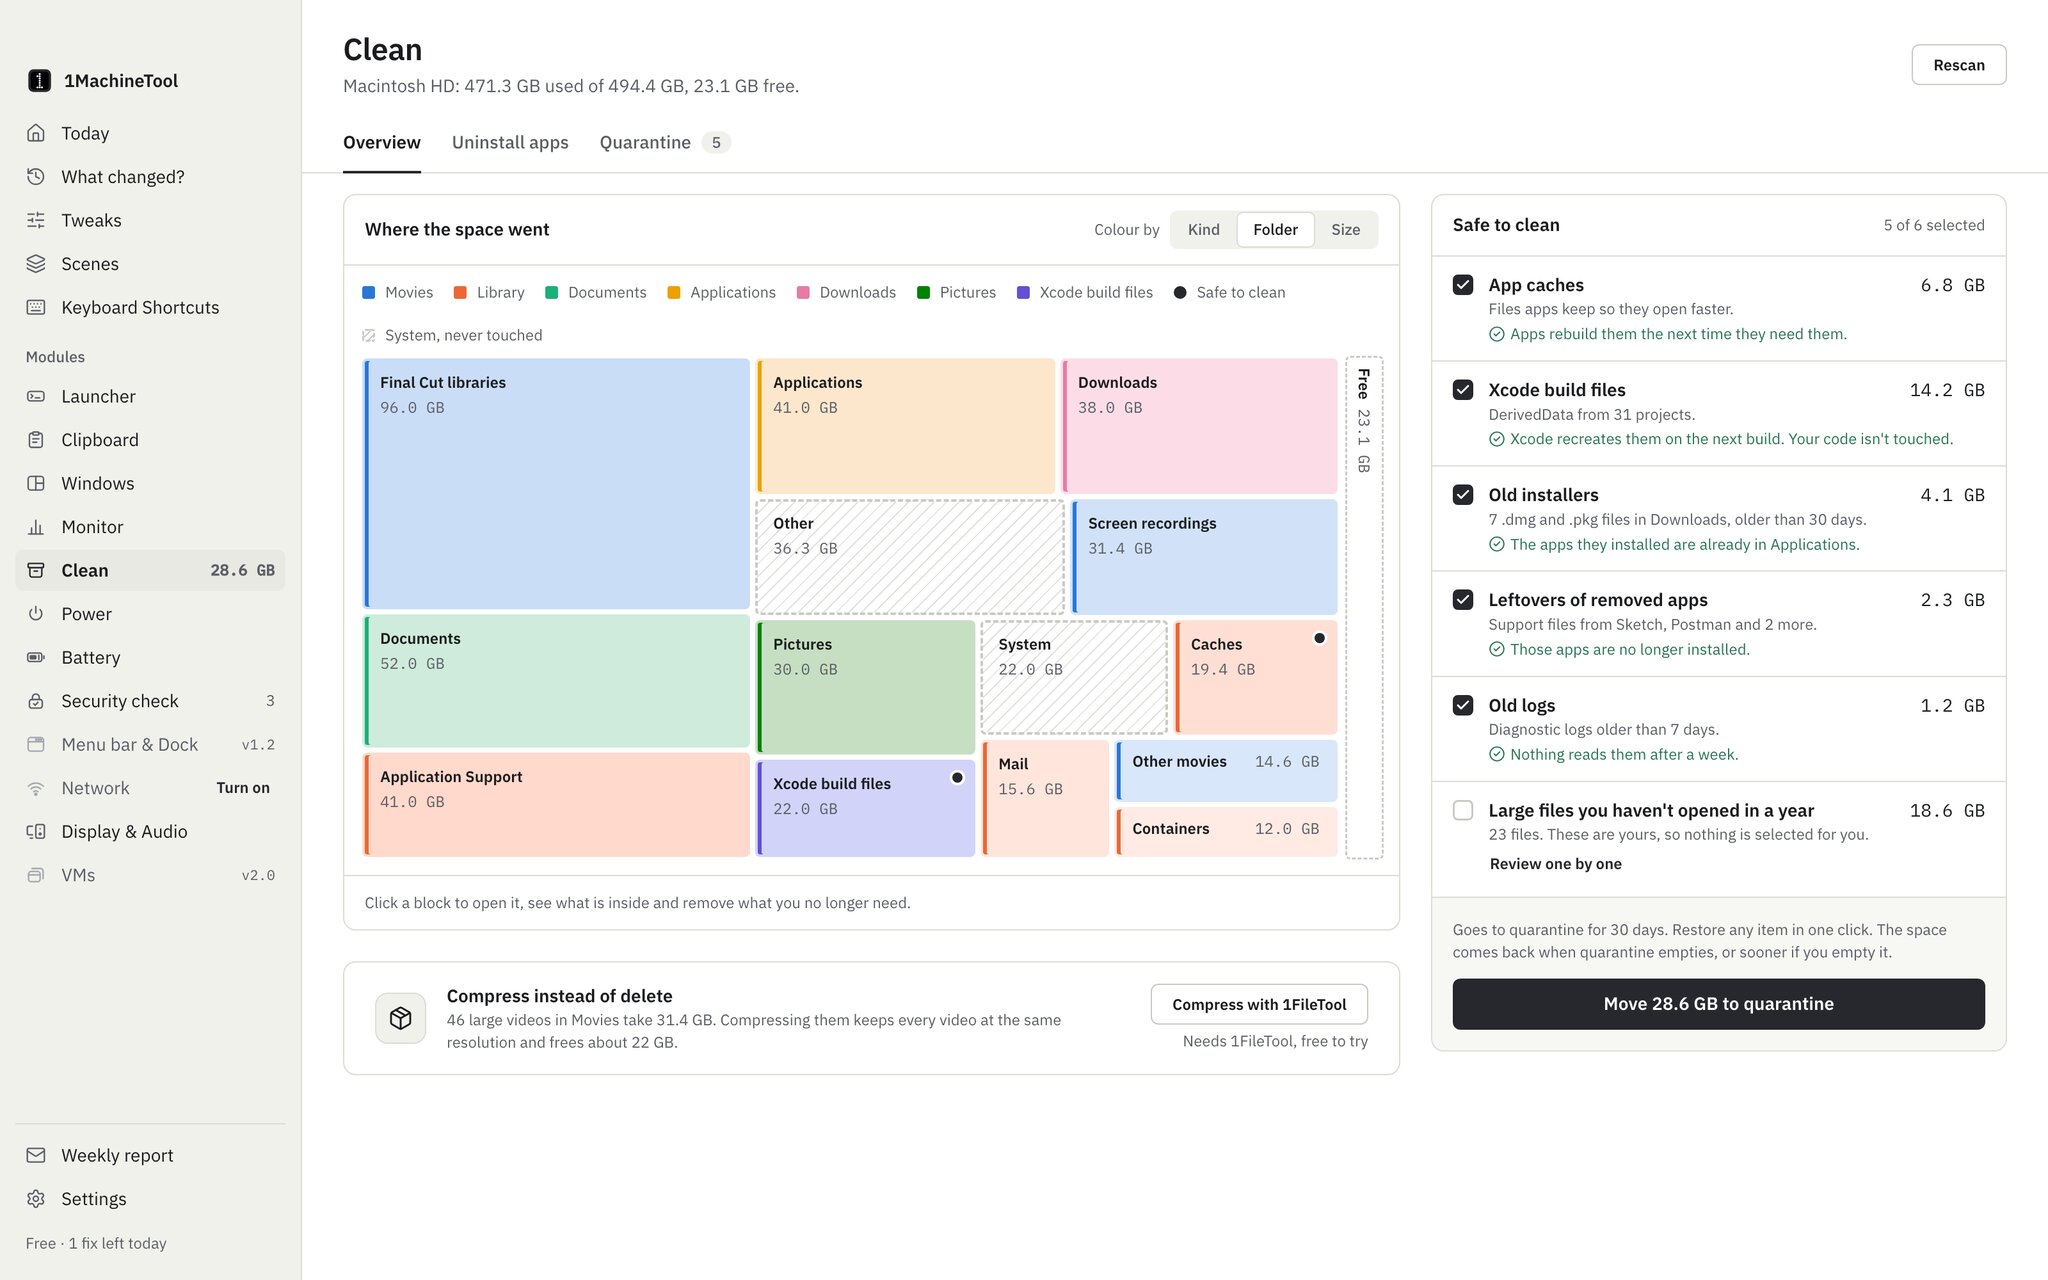Open the Caches 19.4 GB block
This screenshot has width=2048, height=1280.
click(x=1255, y=677)
